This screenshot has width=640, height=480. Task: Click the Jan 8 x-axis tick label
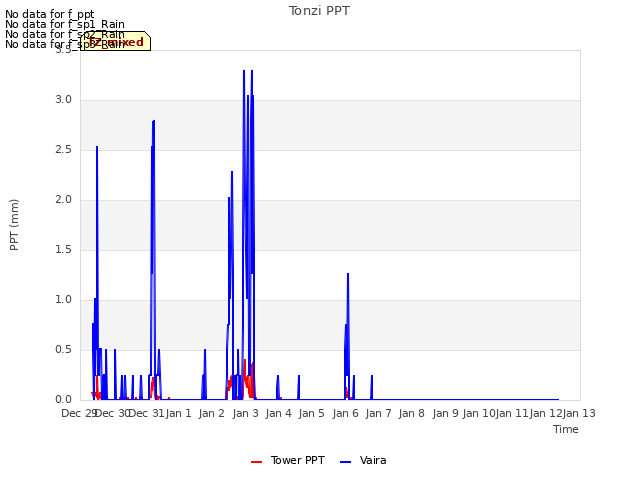tap(411, 413)
